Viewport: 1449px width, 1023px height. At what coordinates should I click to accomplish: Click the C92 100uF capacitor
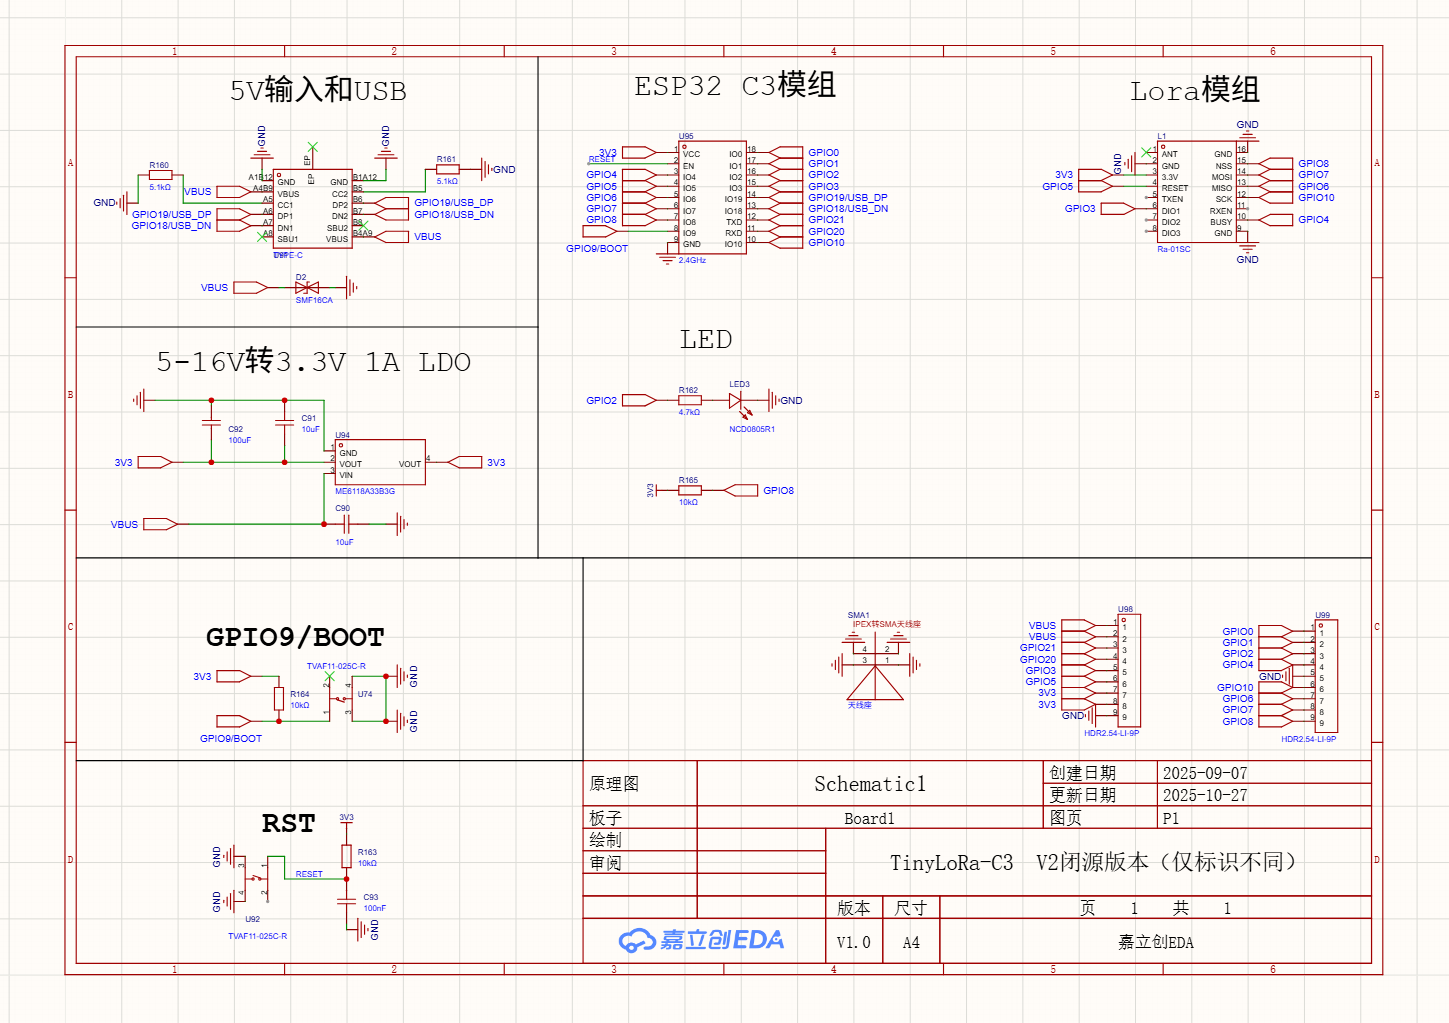click(211, 424)
